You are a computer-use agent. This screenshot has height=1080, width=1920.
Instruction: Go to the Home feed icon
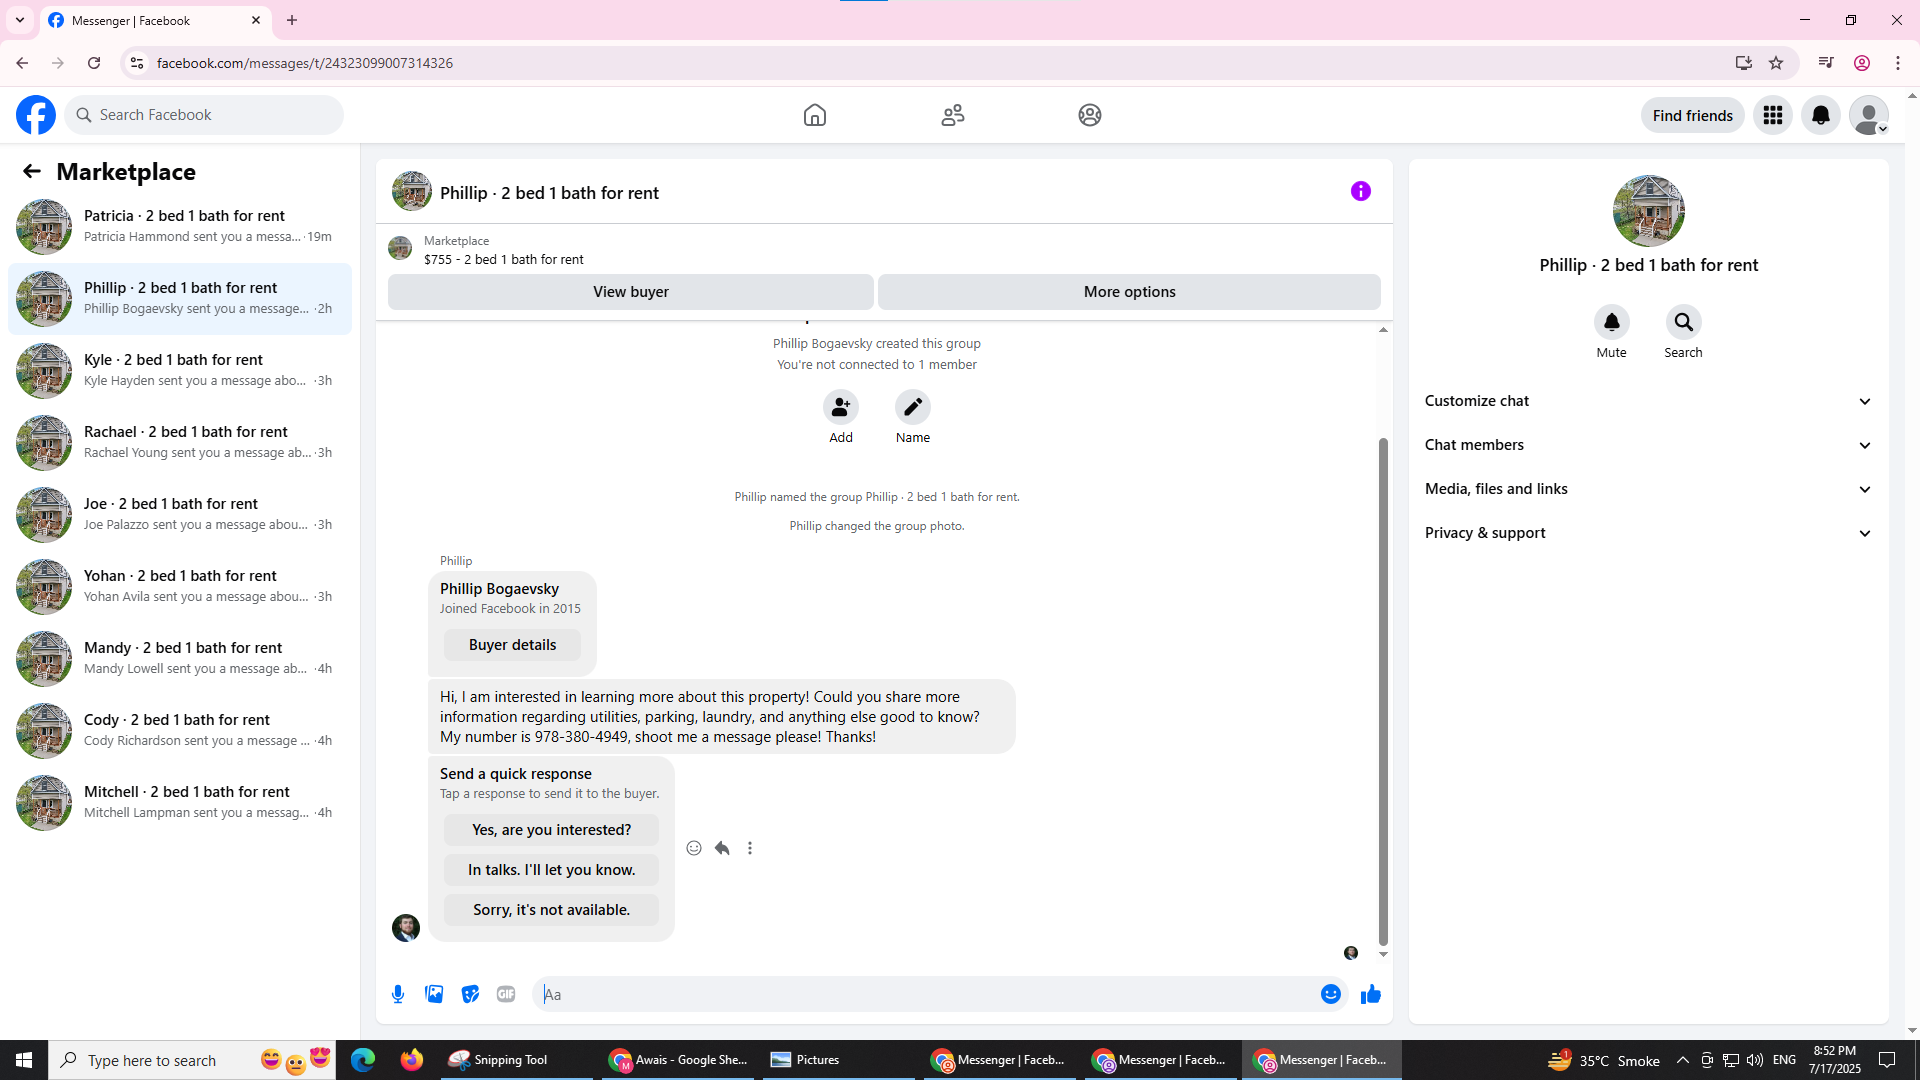click(x=815, y=115)
